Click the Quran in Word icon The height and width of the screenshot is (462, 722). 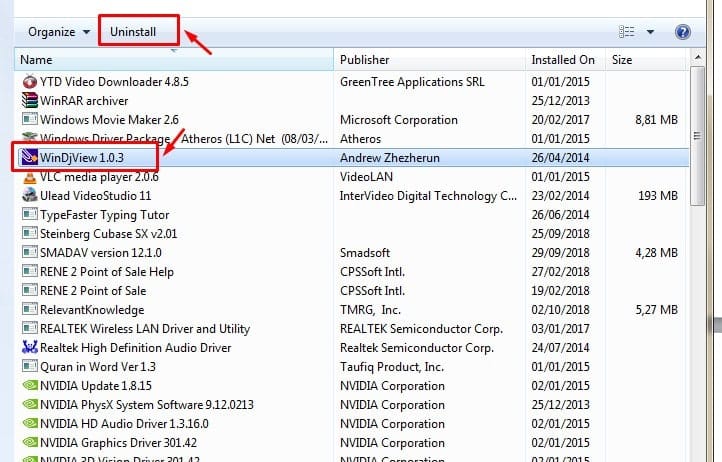(29, 366)
